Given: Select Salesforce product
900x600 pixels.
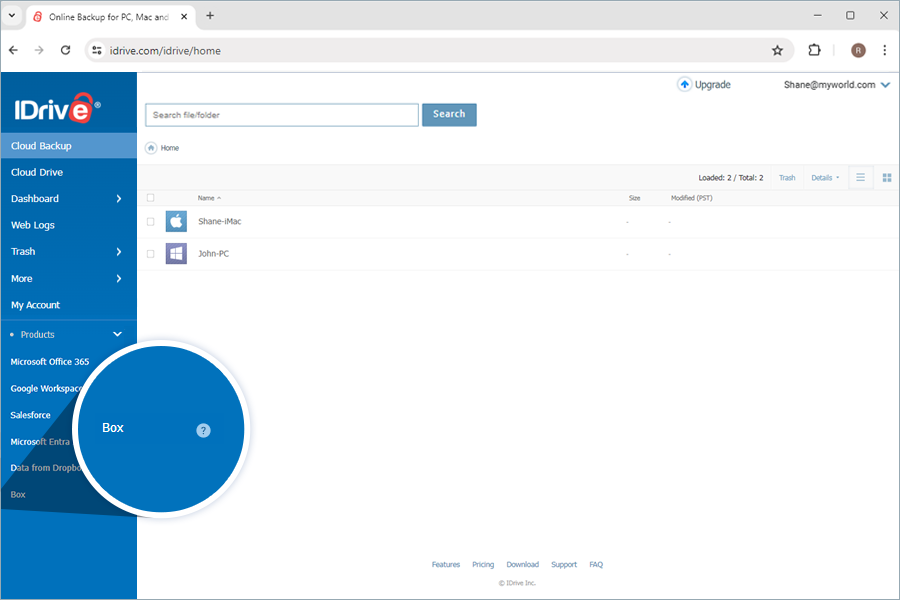Looking at the screenshot, I should tap(30, 415).
